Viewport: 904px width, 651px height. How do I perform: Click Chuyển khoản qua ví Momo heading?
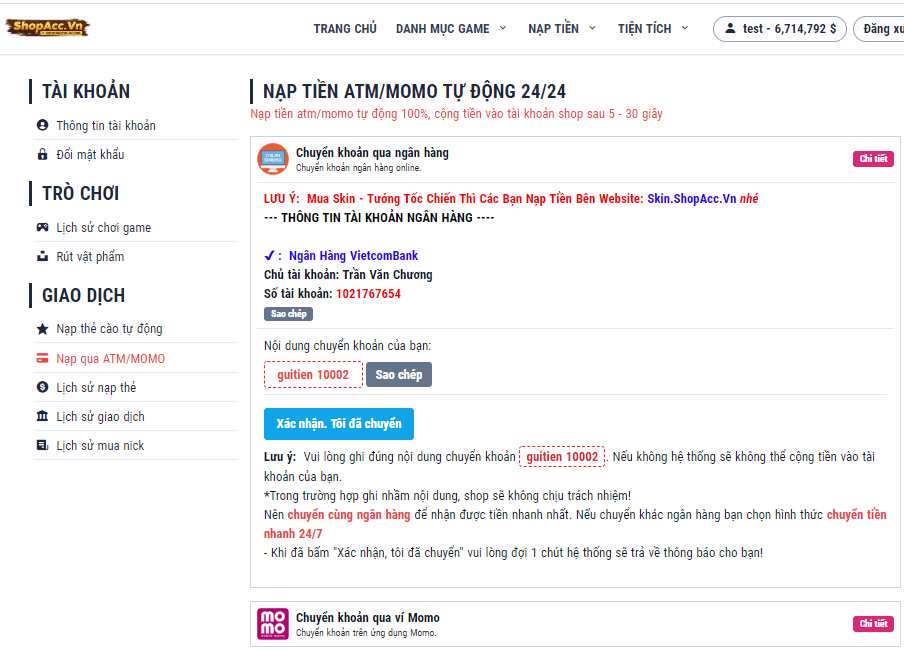[367, 618]
